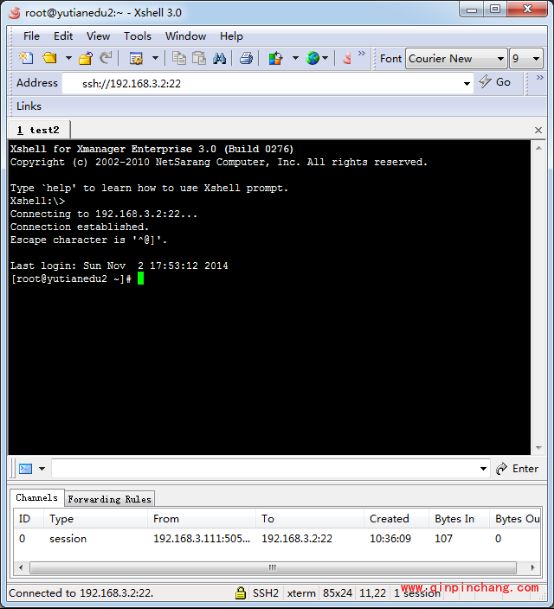
Task: Click the Go button
Action: coord(495,82)
